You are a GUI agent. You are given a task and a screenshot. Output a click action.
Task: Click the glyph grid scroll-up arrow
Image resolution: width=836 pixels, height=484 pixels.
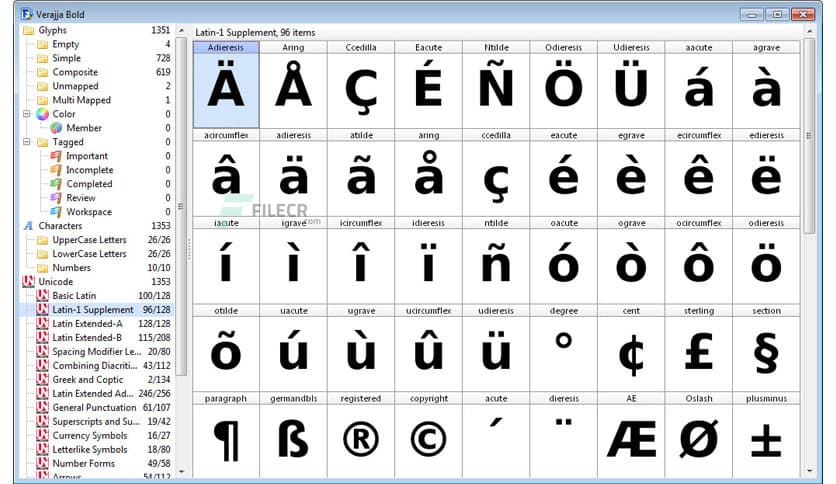809,32
